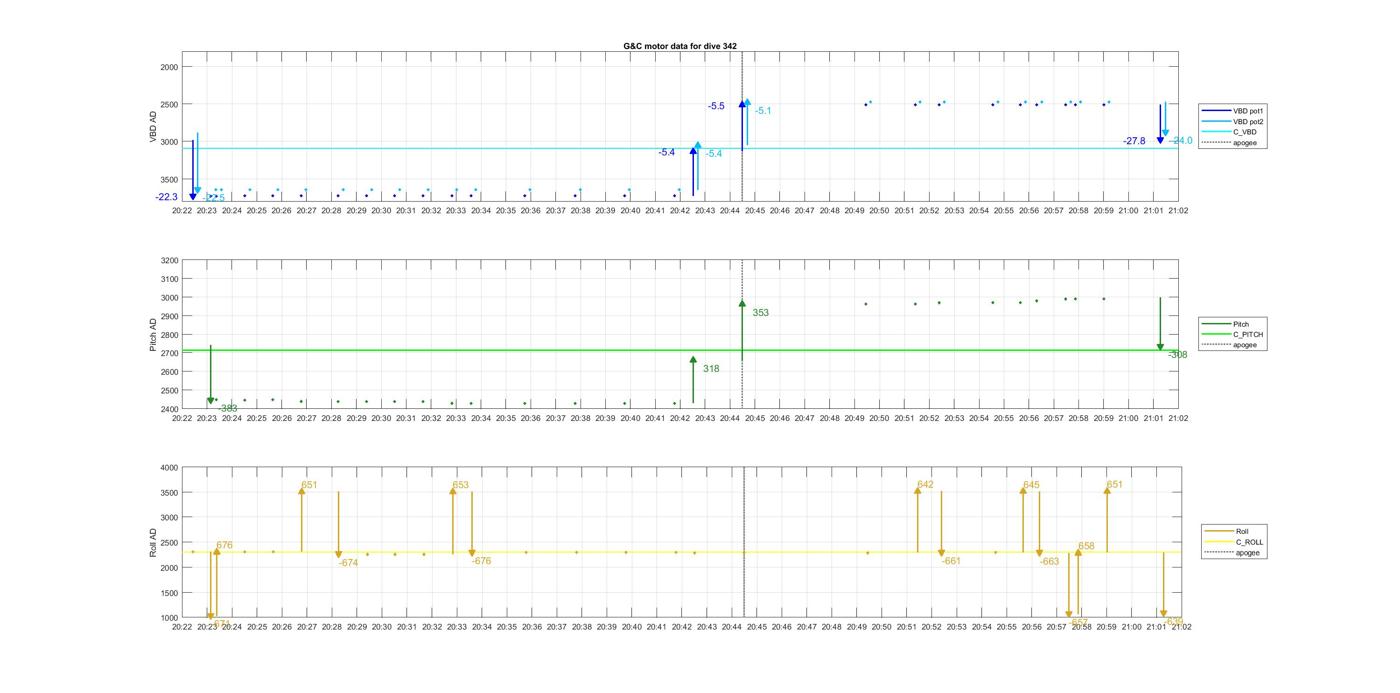The width and height of the screenshot is (1400, 693).
Task: Click the "-663" roll annotation
Action: tap(1049, 562)
